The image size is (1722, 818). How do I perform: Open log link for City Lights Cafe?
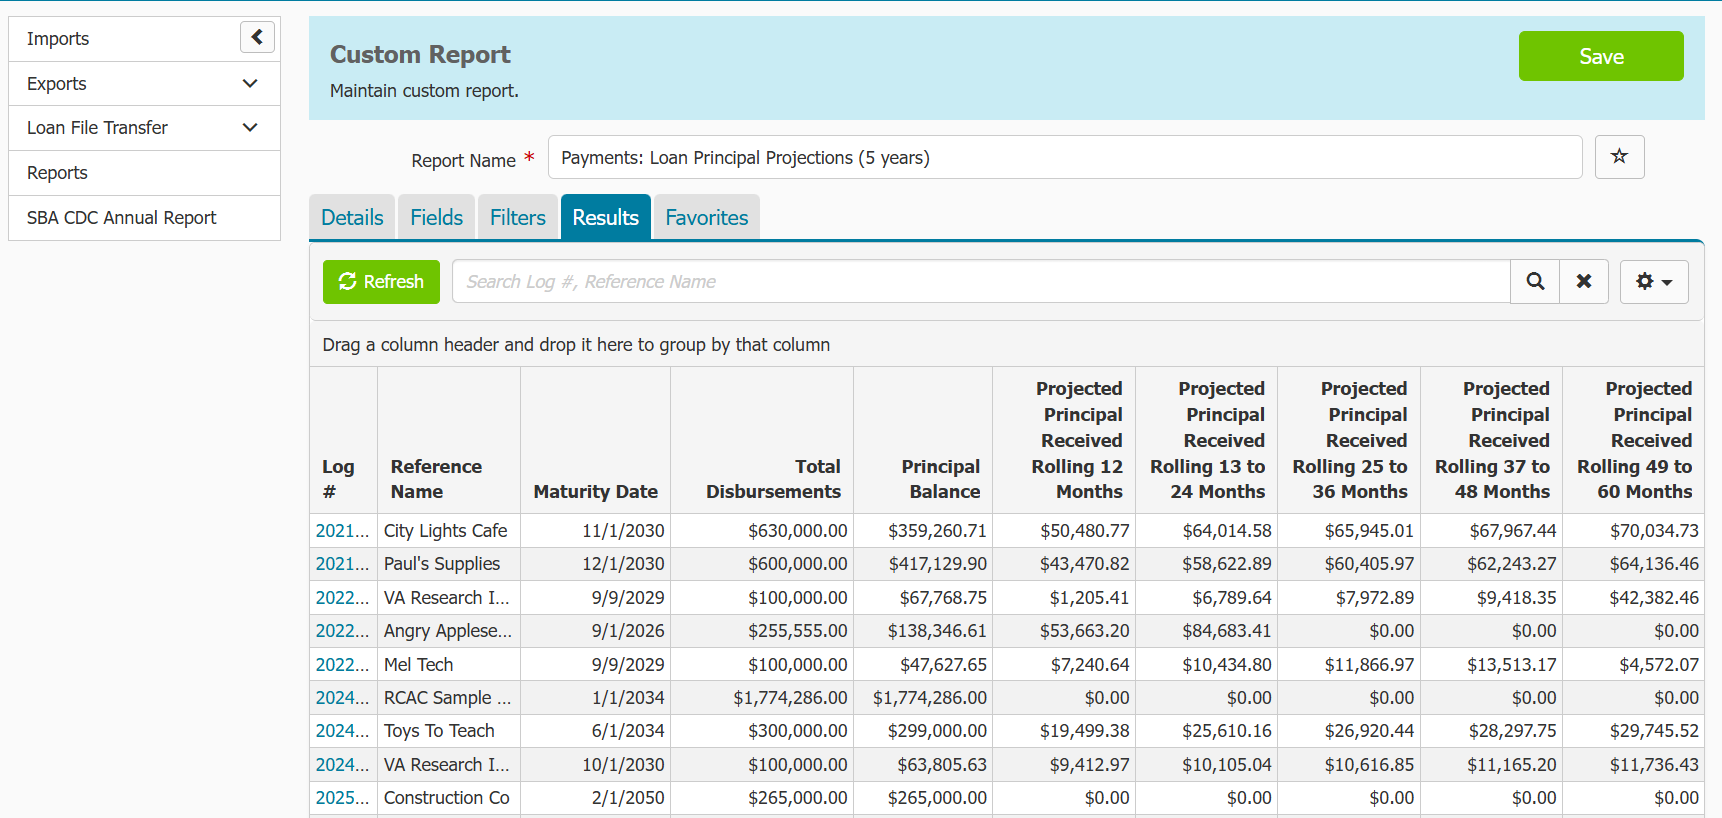point(342,531)
